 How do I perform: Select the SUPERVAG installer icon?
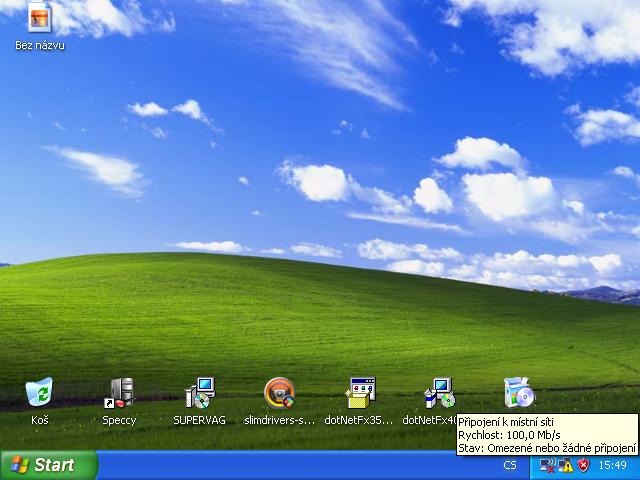pyautogui.click(x=199, y=393)
